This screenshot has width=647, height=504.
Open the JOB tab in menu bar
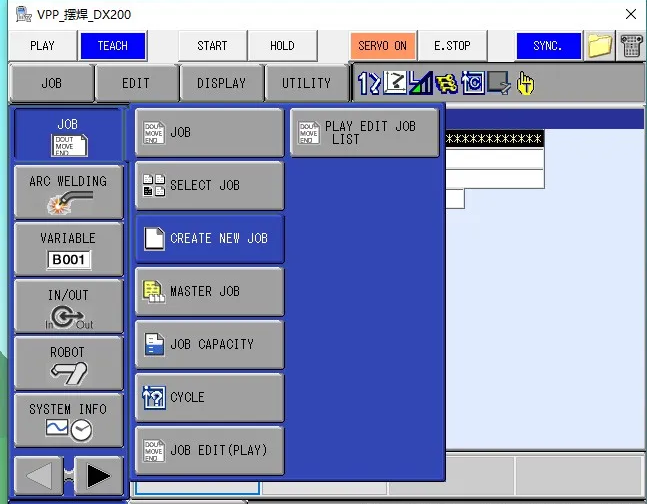[52, 83]
